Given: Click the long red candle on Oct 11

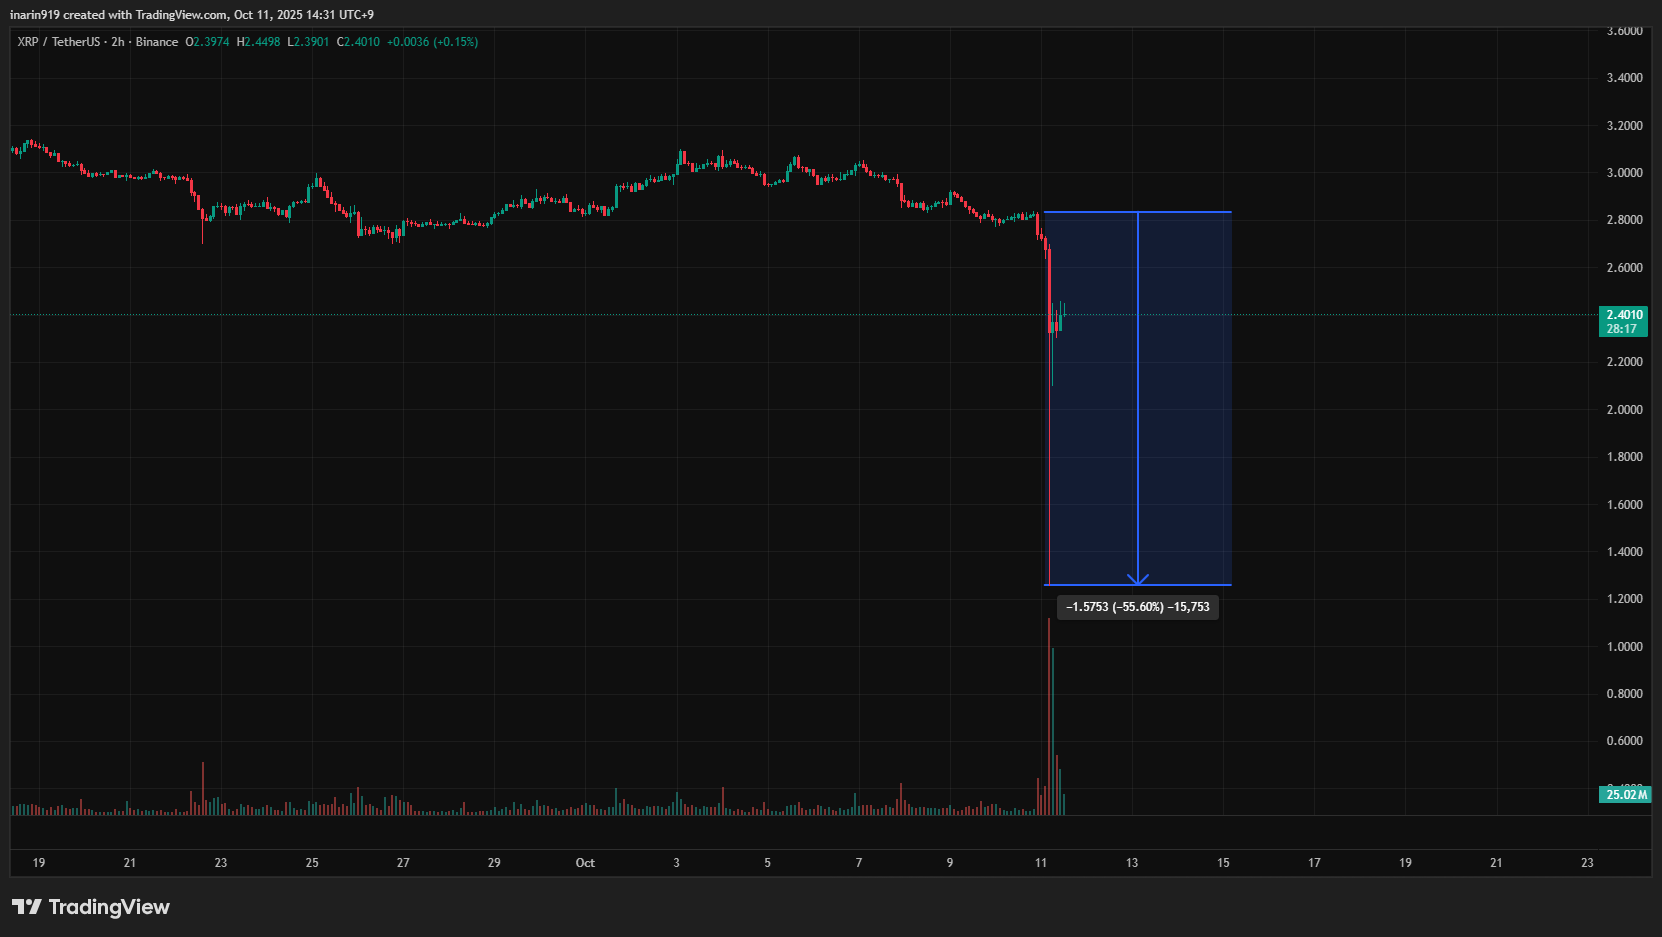Looking at the screenshot, I should click(1049, 290).
